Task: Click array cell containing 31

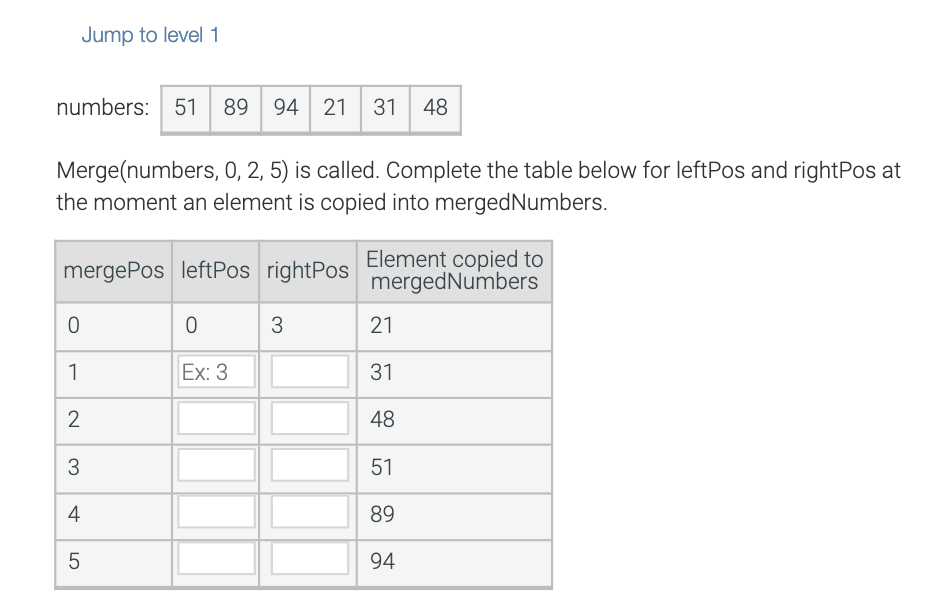Action: tap(385, 108)
